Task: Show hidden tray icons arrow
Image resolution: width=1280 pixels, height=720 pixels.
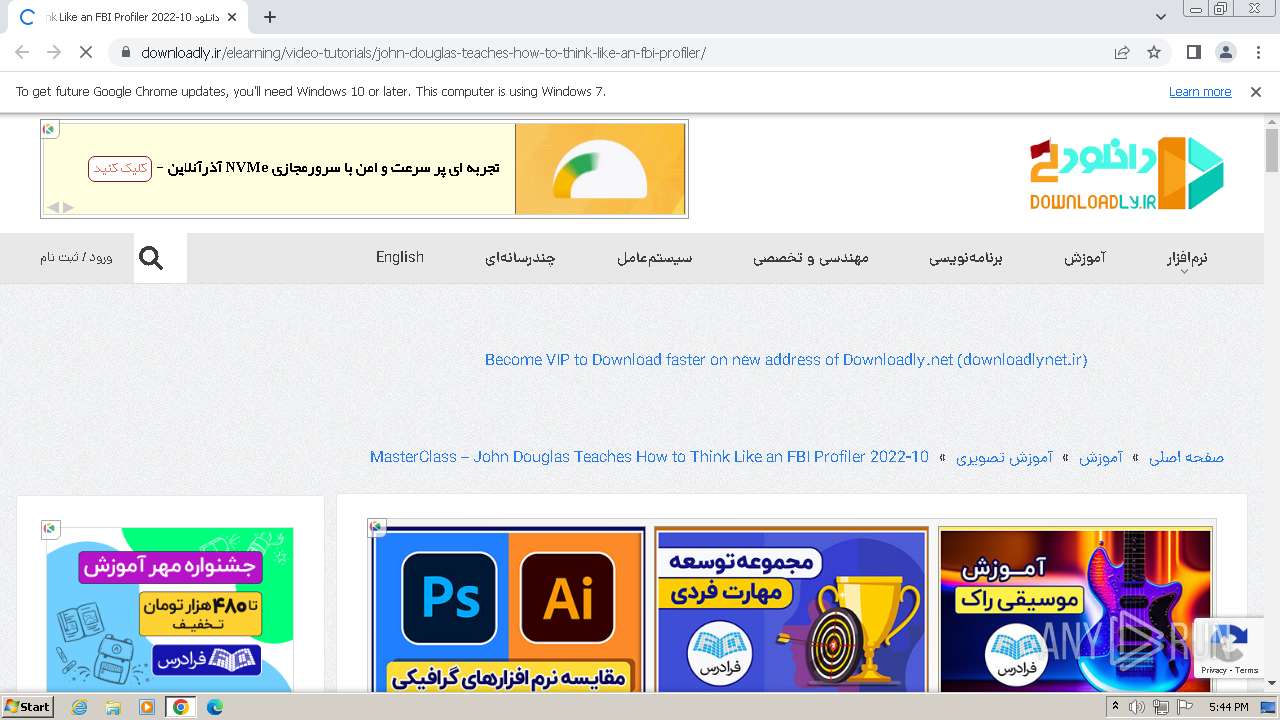Action: [x=1116, y=707]
